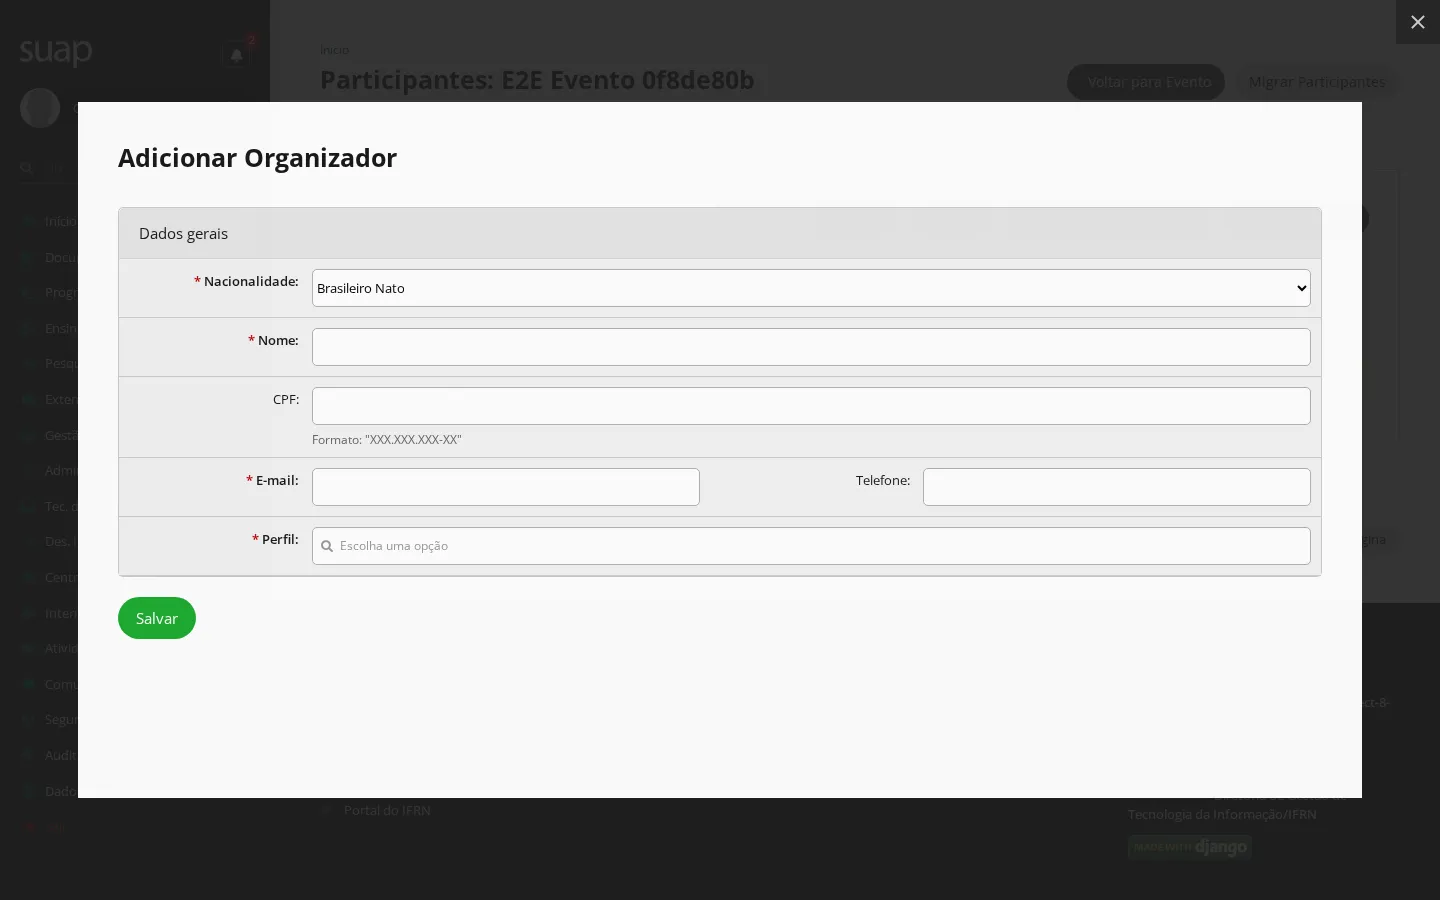1440x900 pixels.
Task: Click the Telefone input field
Action: point(1116,487)
